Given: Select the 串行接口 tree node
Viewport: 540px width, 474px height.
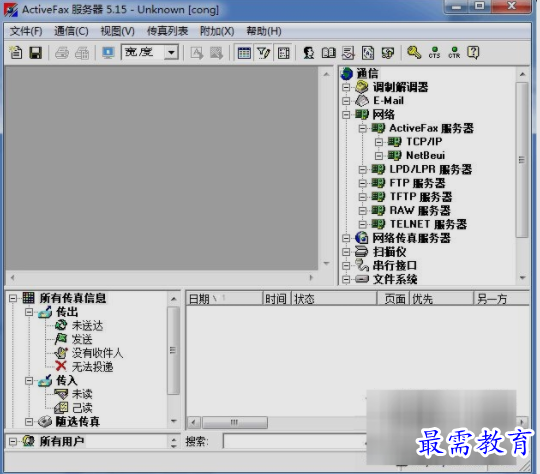Looking at the screenshot, I should (395, 266).
